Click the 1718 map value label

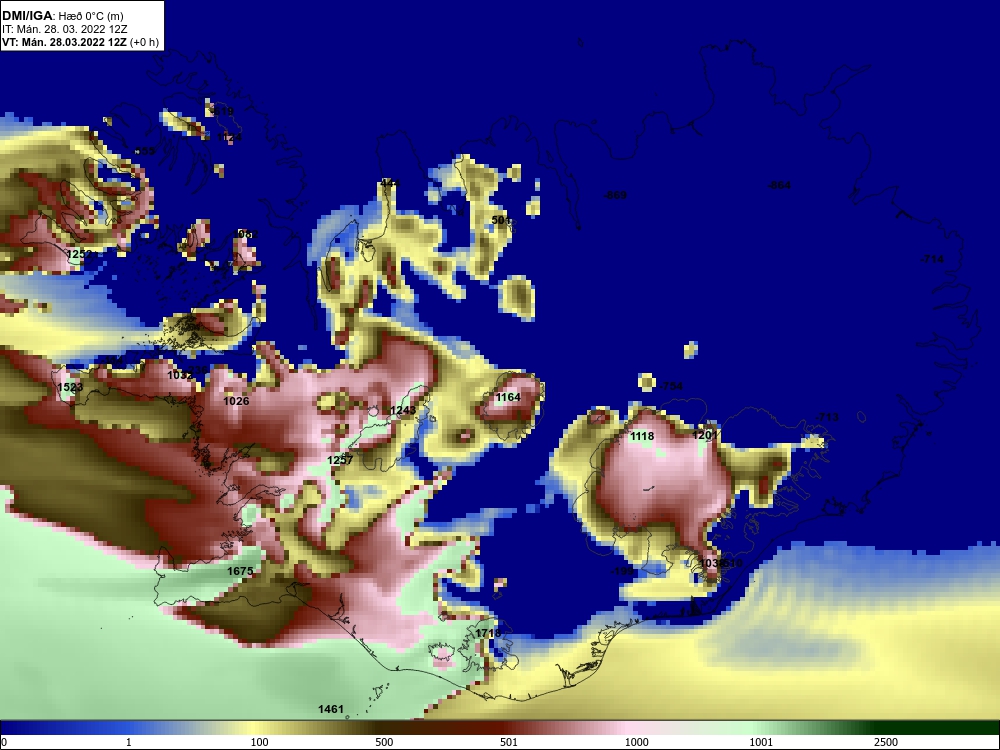click(488, 633)
